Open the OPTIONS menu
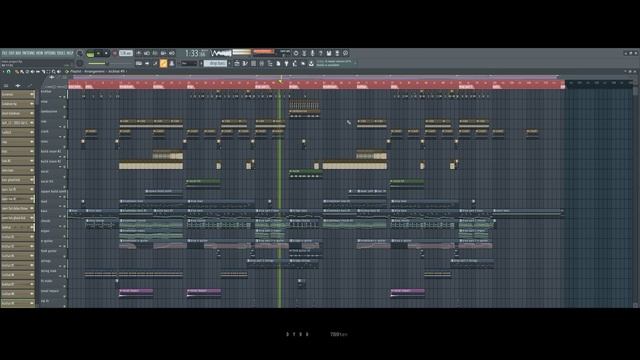 pyautogui.click(x=51, y=53)
